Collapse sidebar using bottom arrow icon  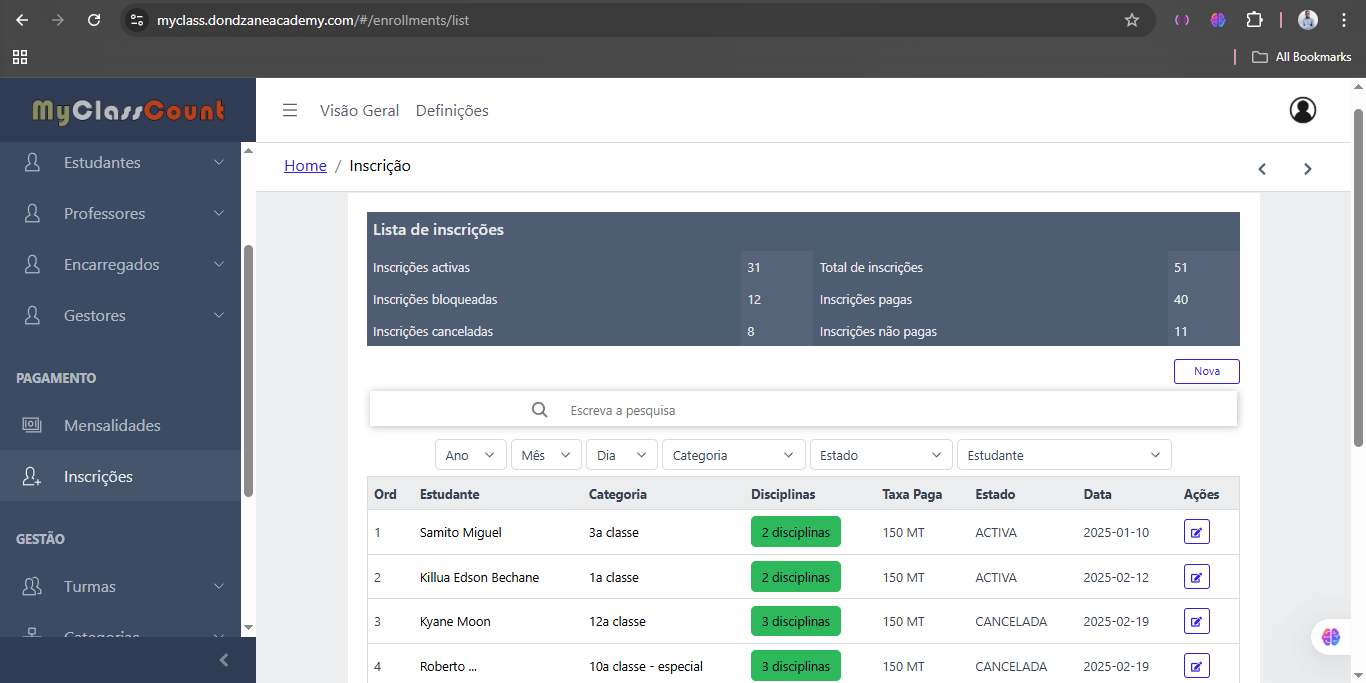click(224, 660)
